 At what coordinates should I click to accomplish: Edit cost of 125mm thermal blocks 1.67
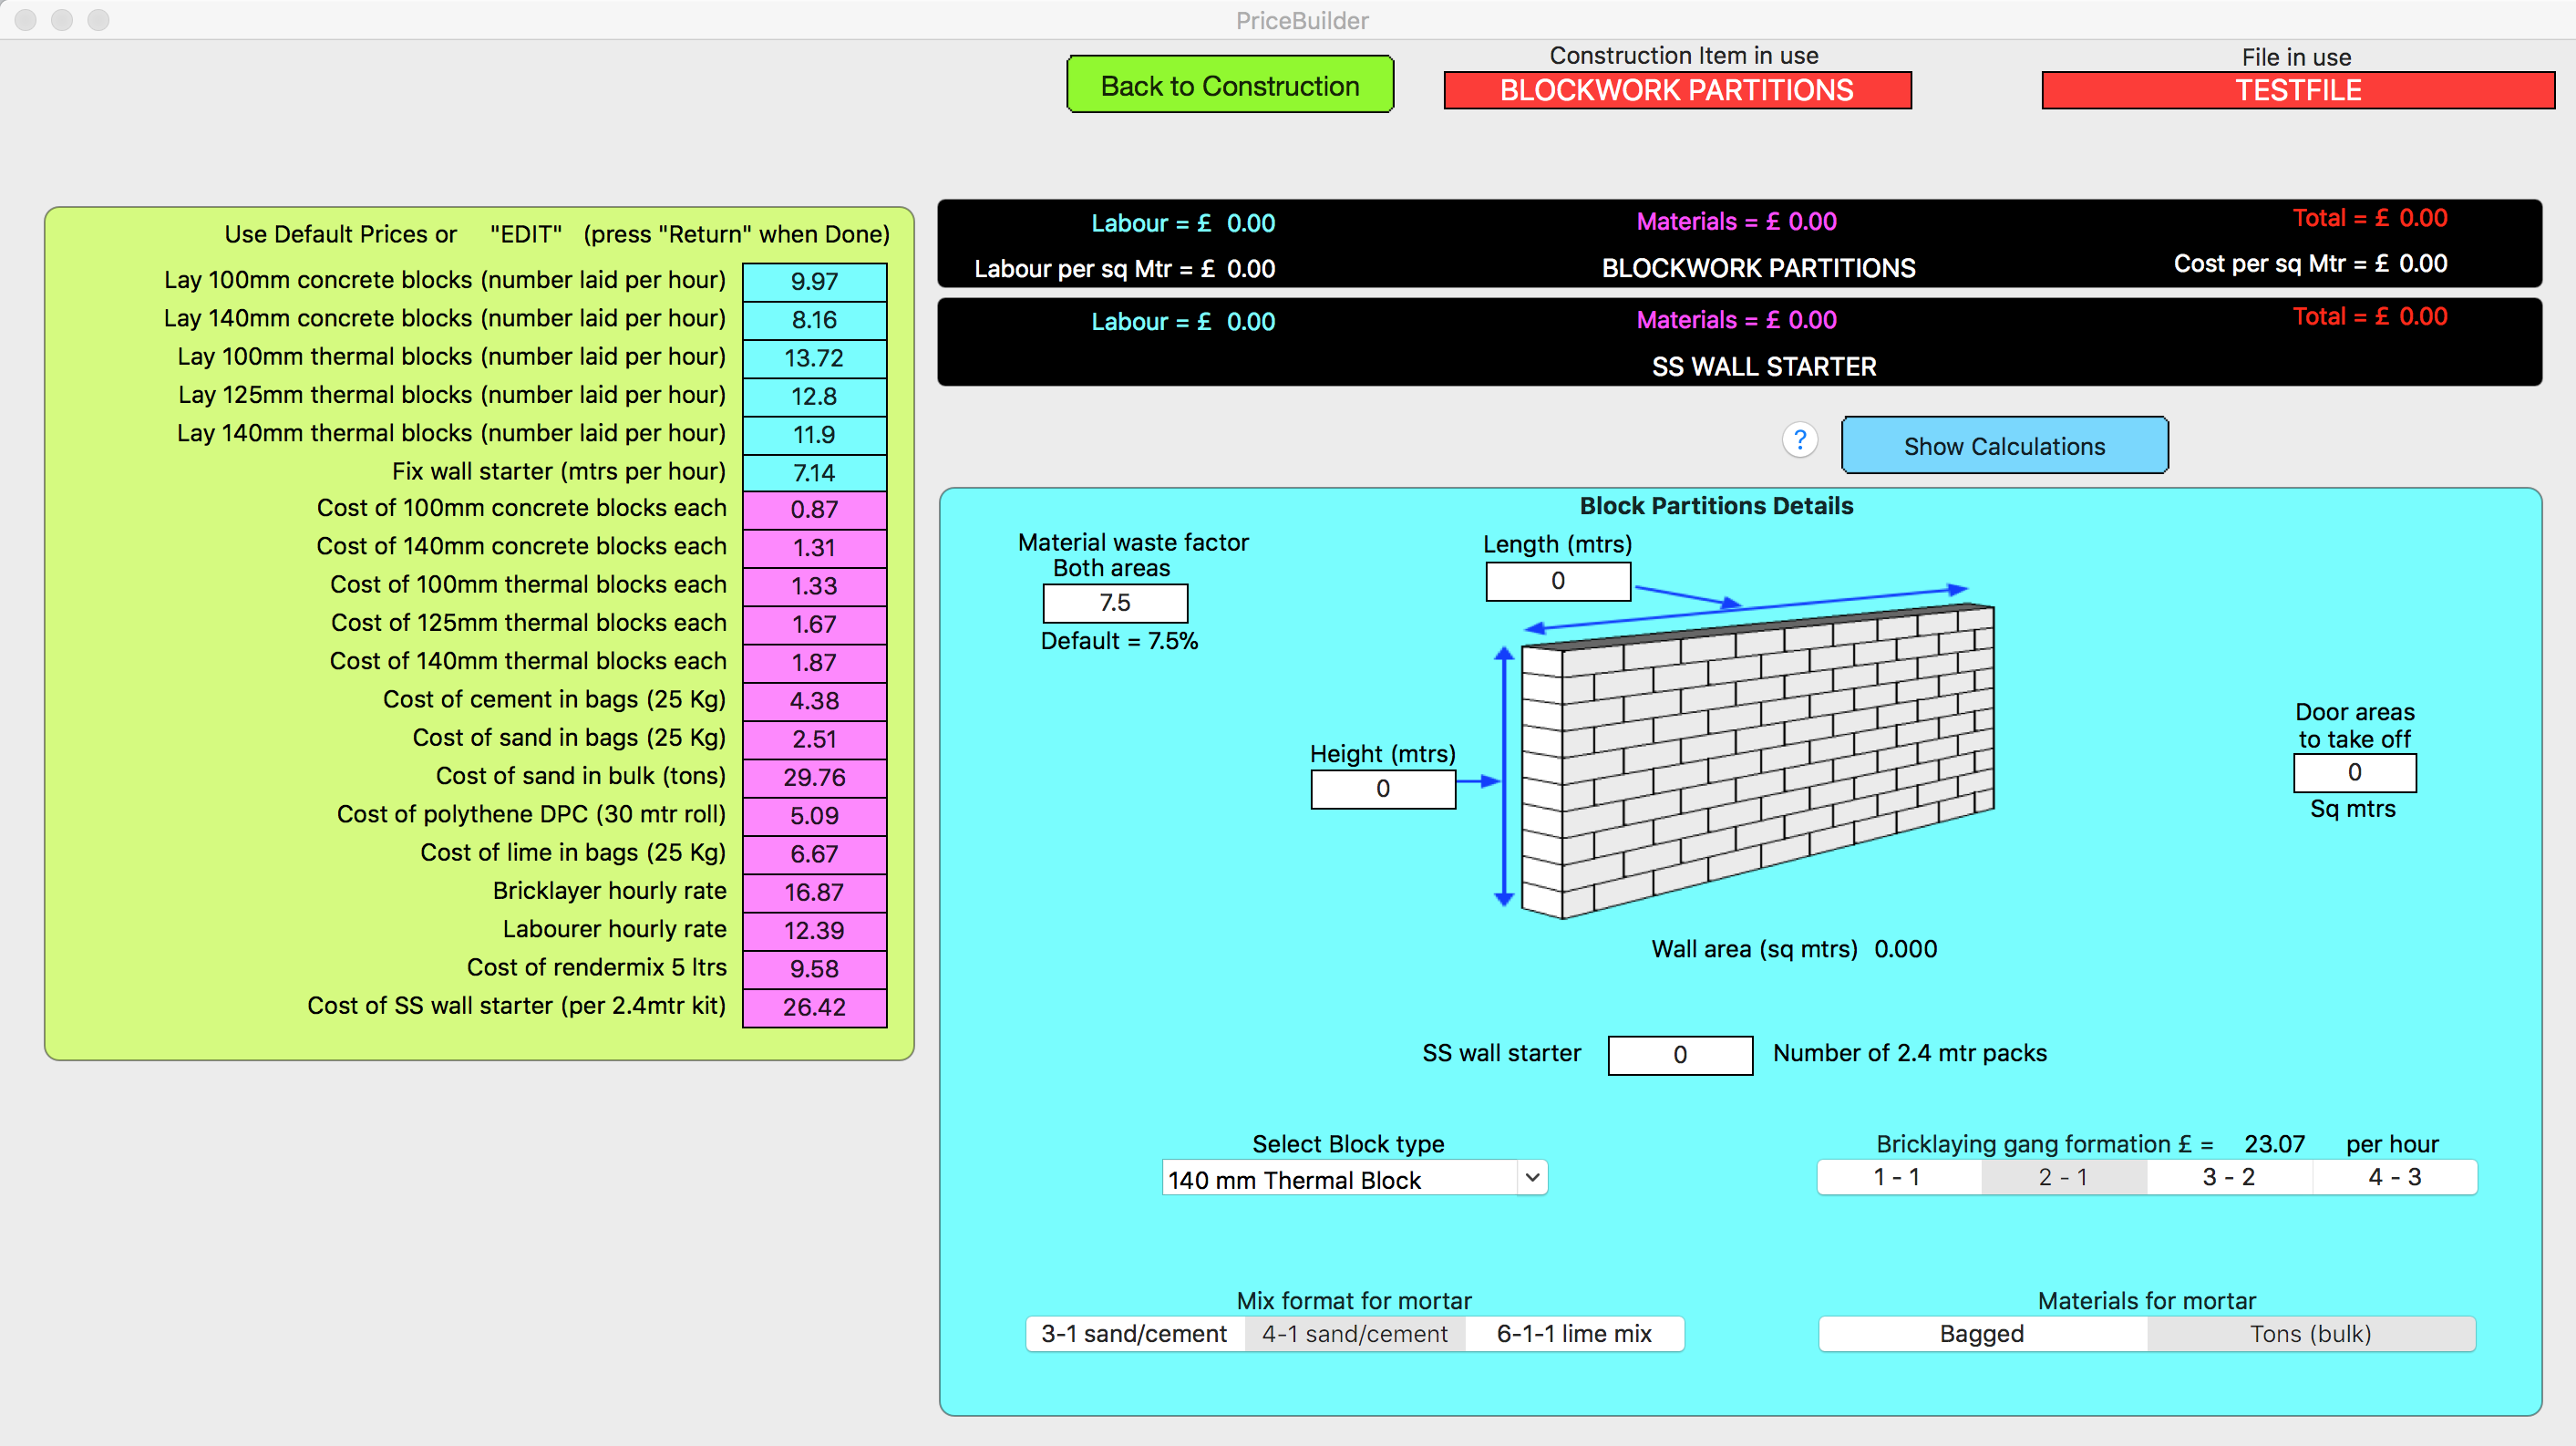[814, 625]
